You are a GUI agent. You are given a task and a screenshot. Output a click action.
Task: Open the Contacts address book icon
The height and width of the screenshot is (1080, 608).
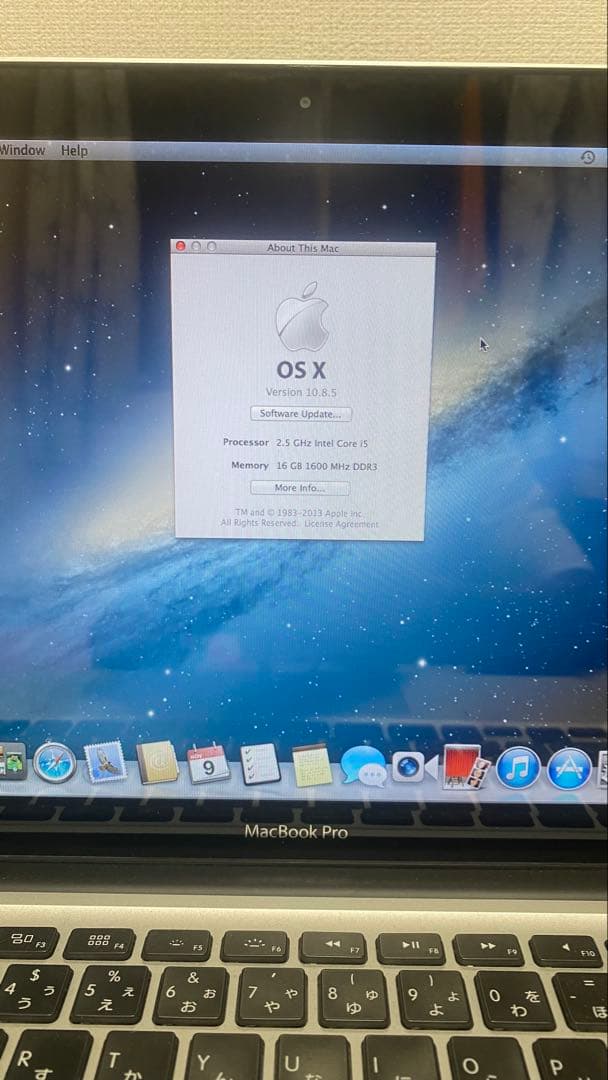click(x=158, y=764)
